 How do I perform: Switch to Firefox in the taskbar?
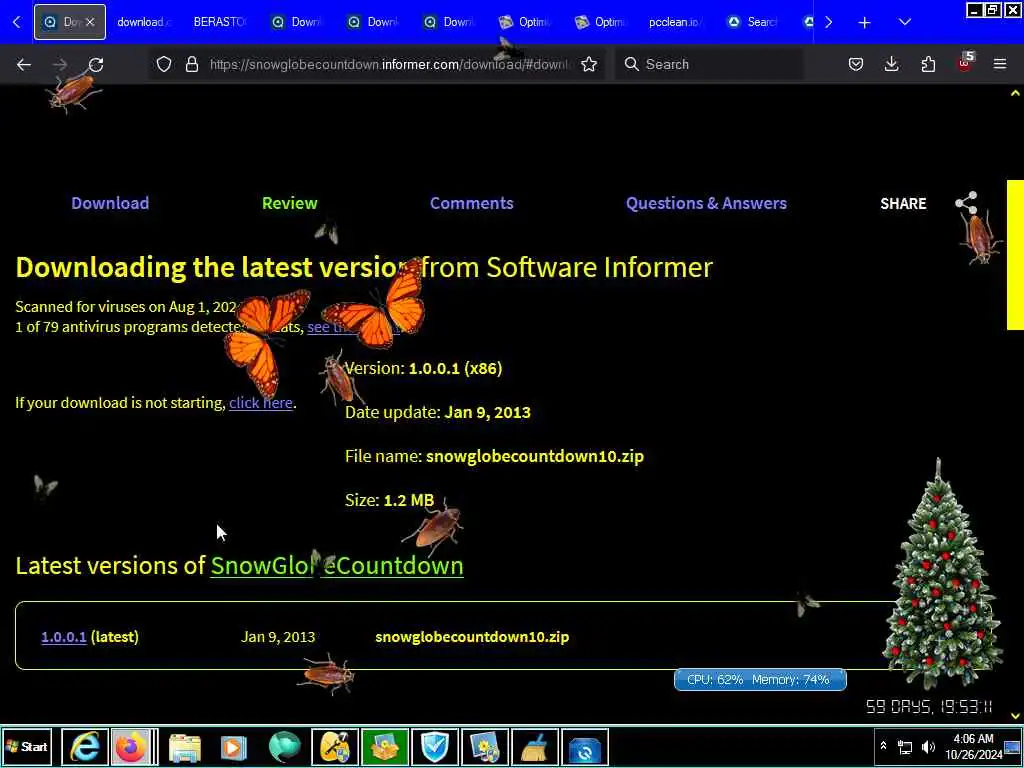coord(133,747)
